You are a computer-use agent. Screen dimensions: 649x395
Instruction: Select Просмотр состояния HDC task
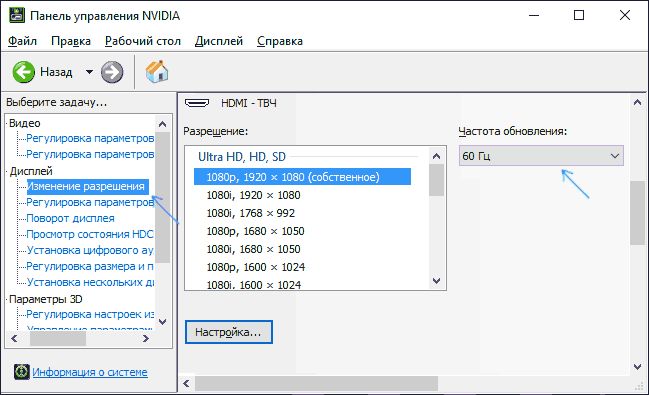coord(90,234)
